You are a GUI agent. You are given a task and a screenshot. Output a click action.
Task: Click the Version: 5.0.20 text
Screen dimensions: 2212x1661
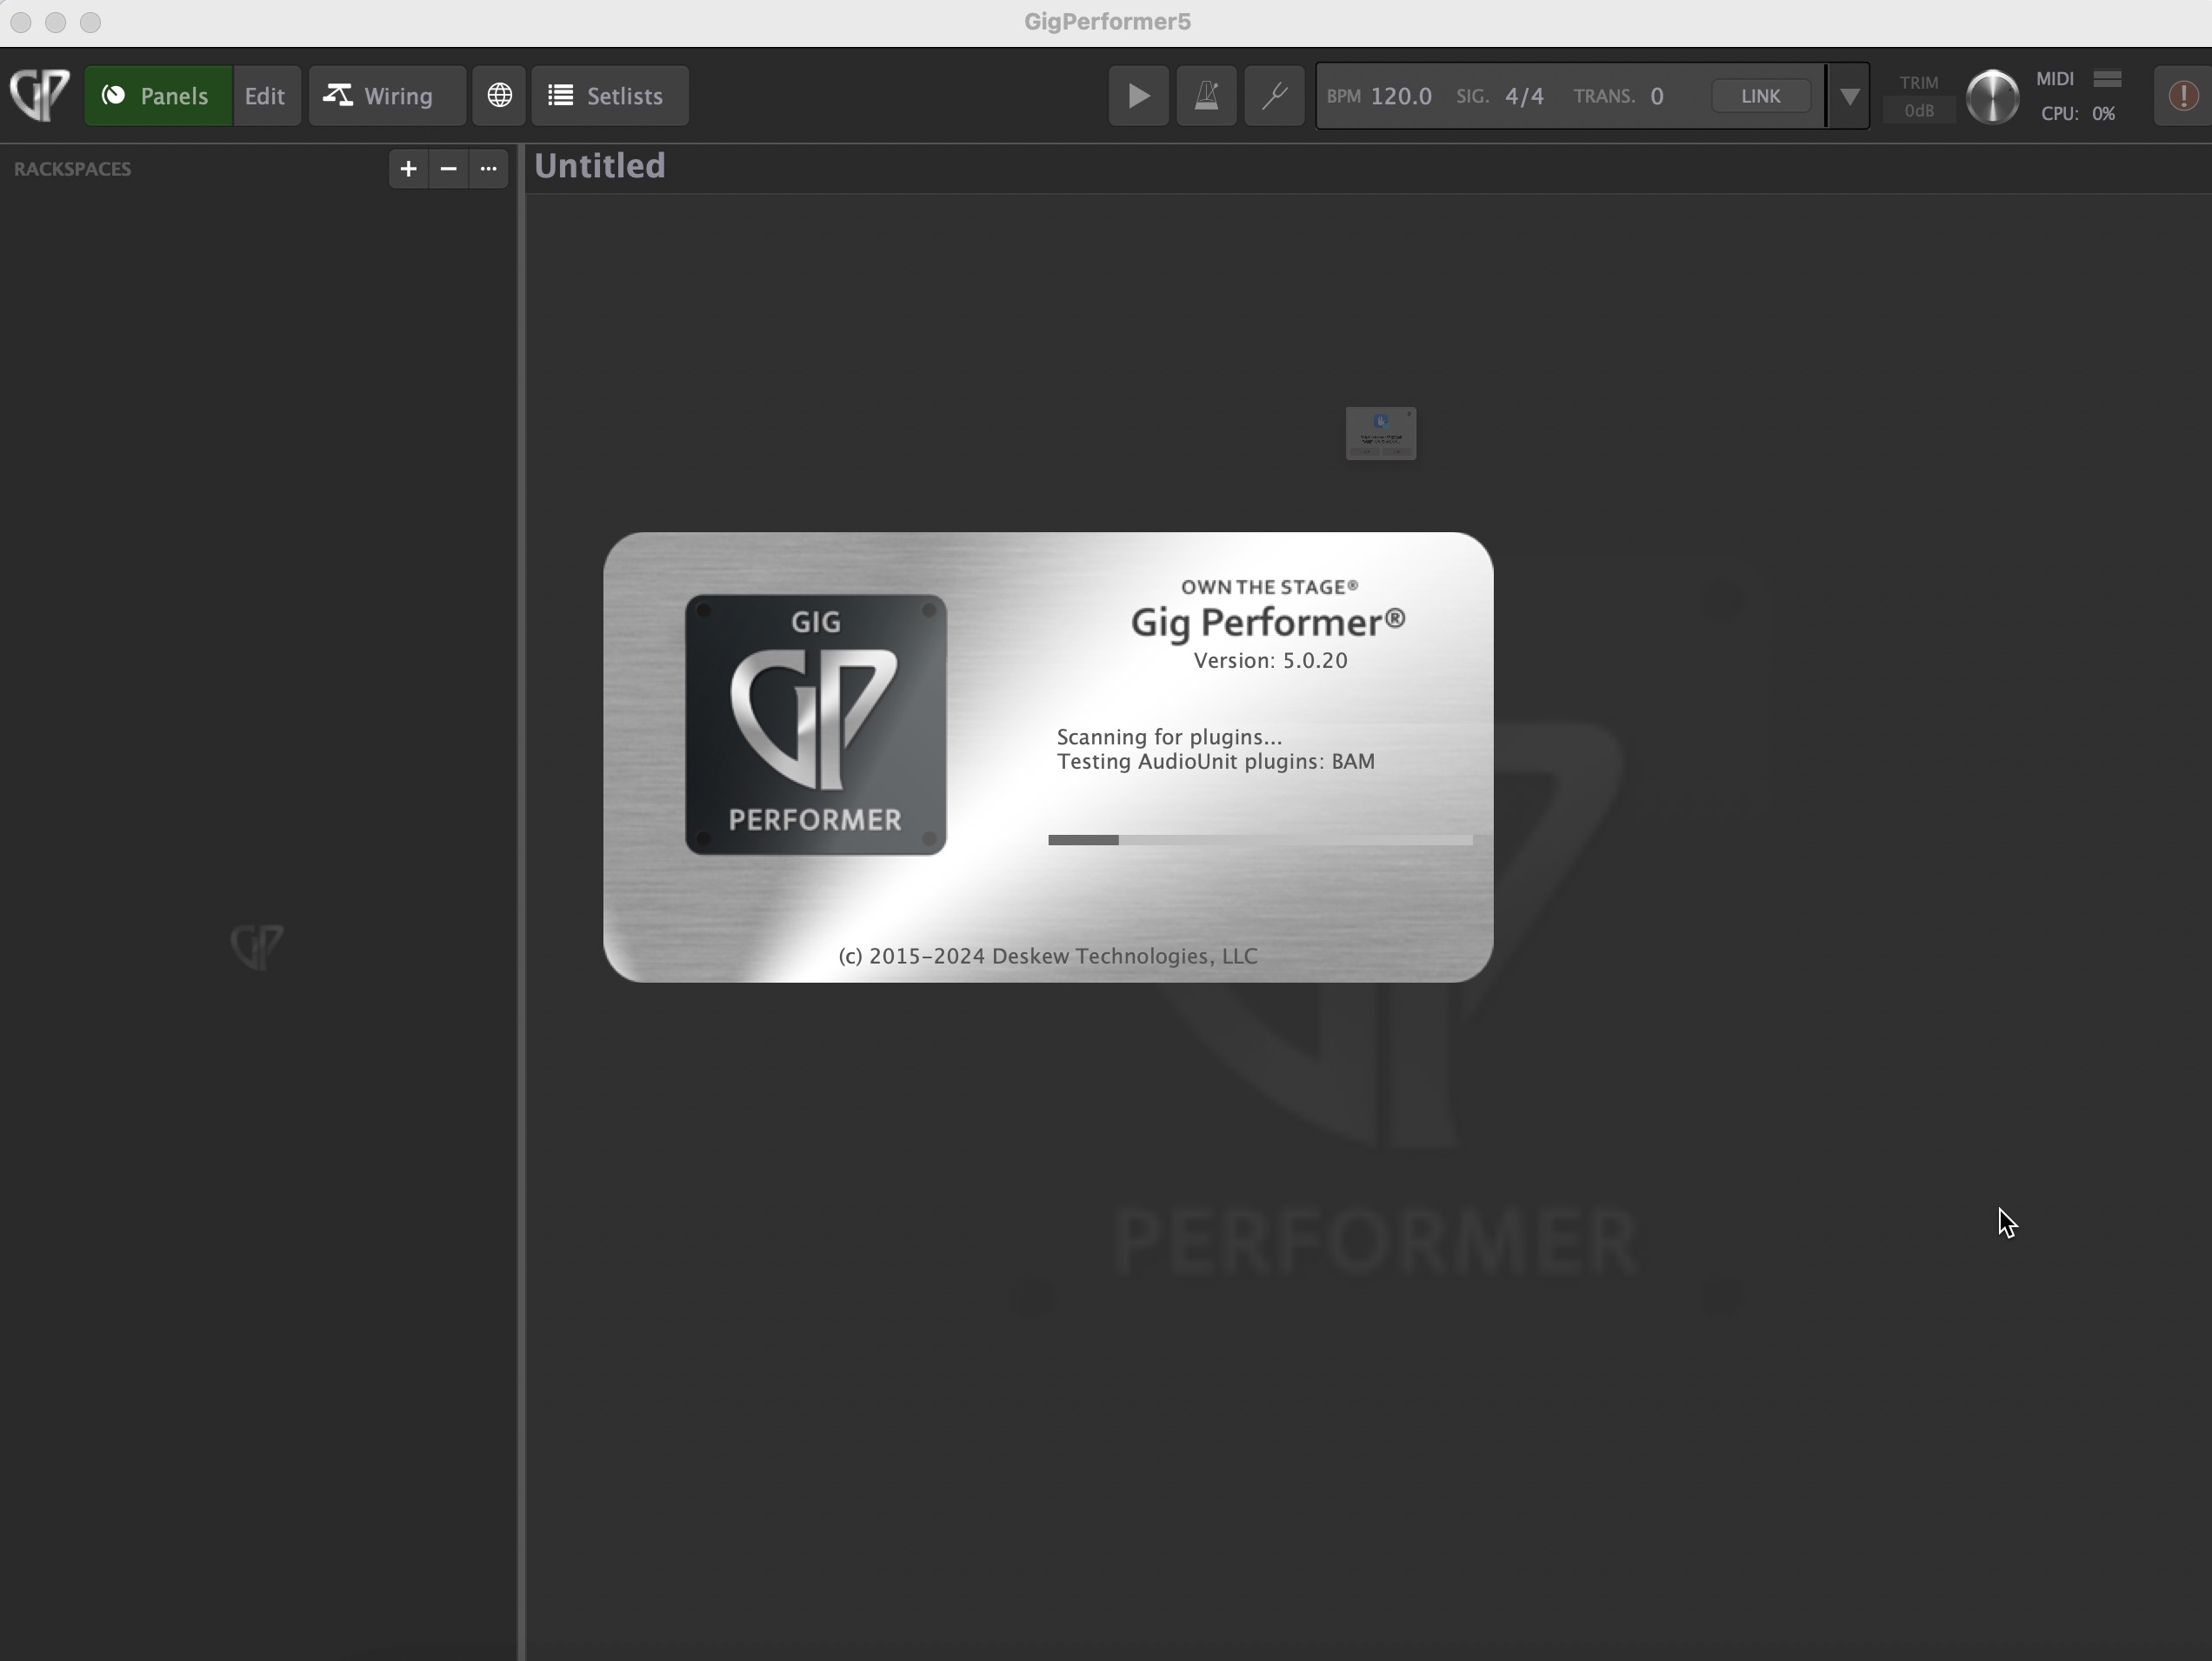[1270, 661]
